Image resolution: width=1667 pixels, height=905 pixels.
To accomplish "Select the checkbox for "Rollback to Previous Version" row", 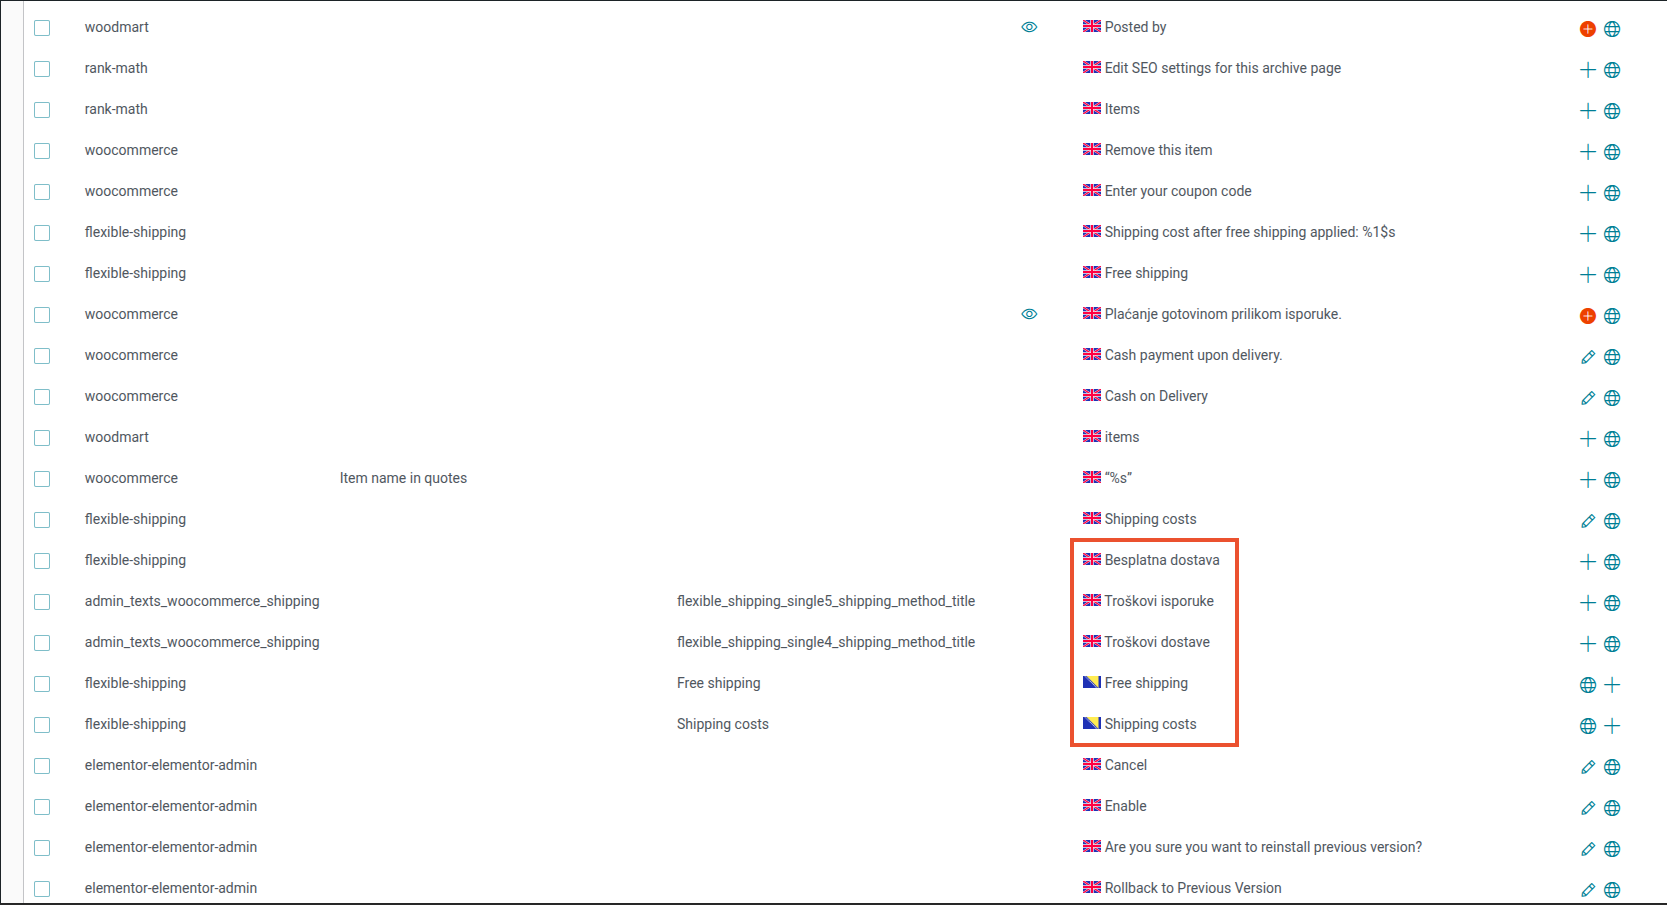I will (42, 889).
